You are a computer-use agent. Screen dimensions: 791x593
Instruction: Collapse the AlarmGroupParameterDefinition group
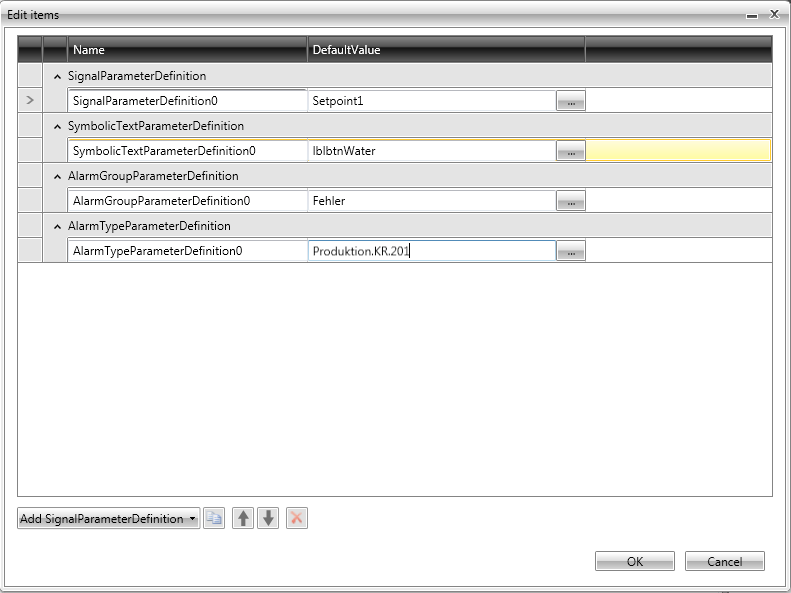57,176
